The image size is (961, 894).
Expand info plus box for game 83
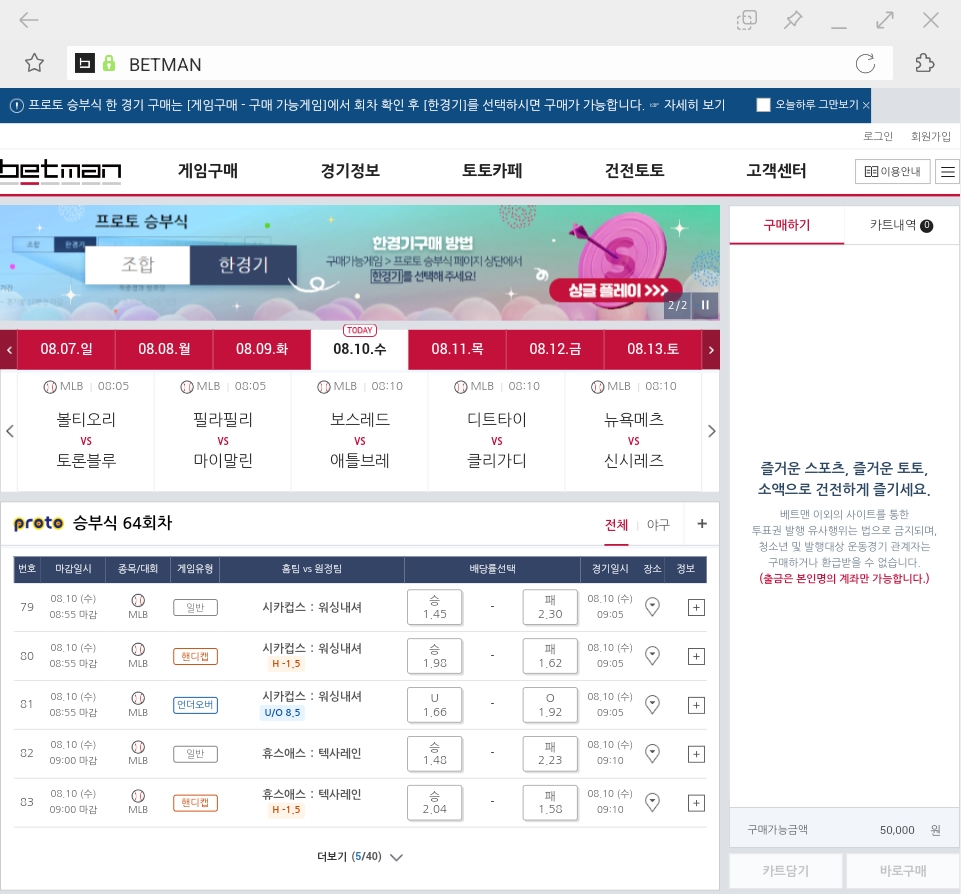696,803
